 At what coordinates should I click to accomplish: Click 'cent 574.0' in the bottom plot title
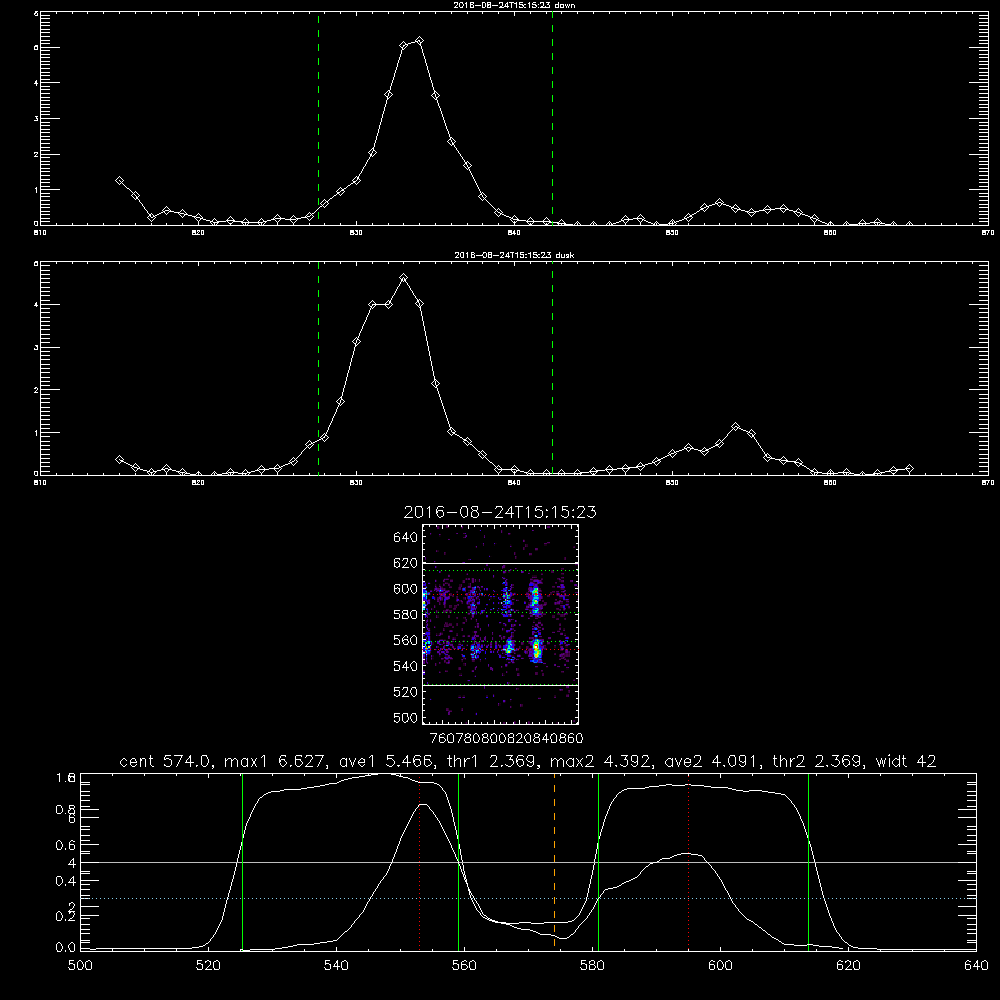165,761
